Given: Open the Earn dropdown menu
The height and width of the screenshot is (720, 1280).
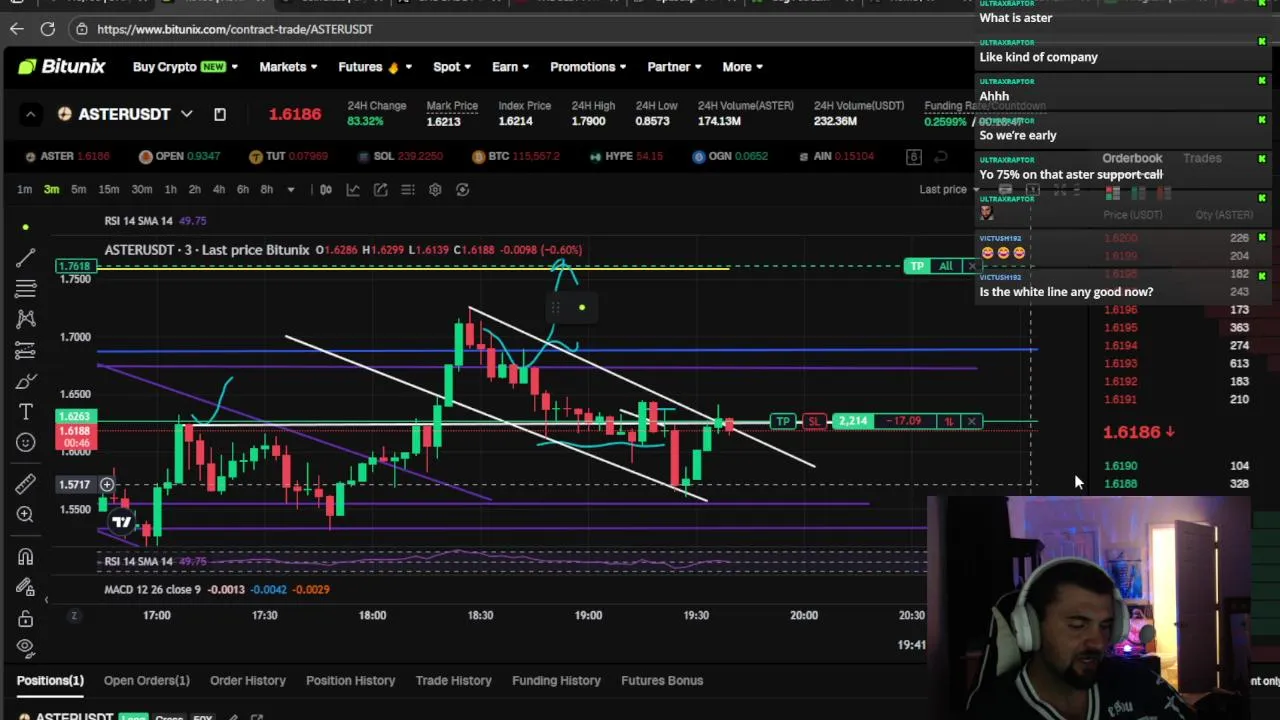Looking at the screenshot, I should click(x=511, y=66).
